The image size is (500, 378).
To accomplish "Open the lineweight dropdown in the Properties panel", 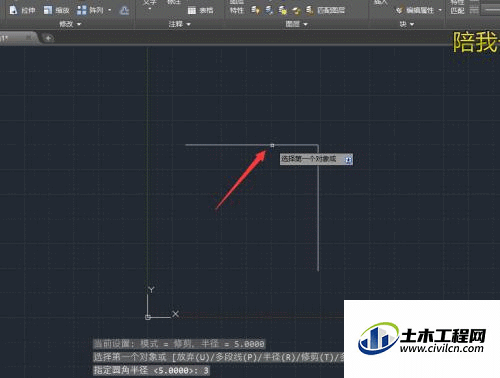I will [491, 10].
